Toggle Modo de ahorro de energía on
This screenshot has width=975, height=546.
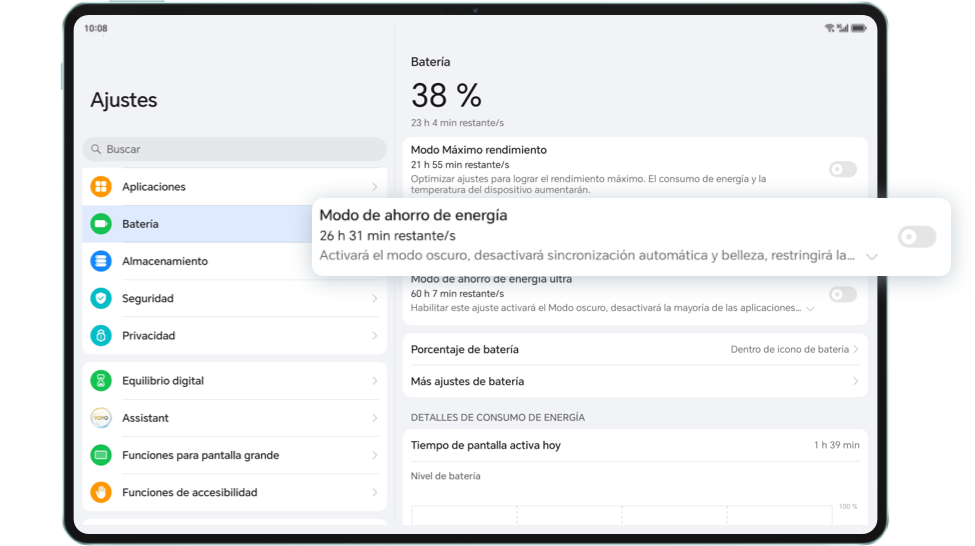[x=917, y=237]
